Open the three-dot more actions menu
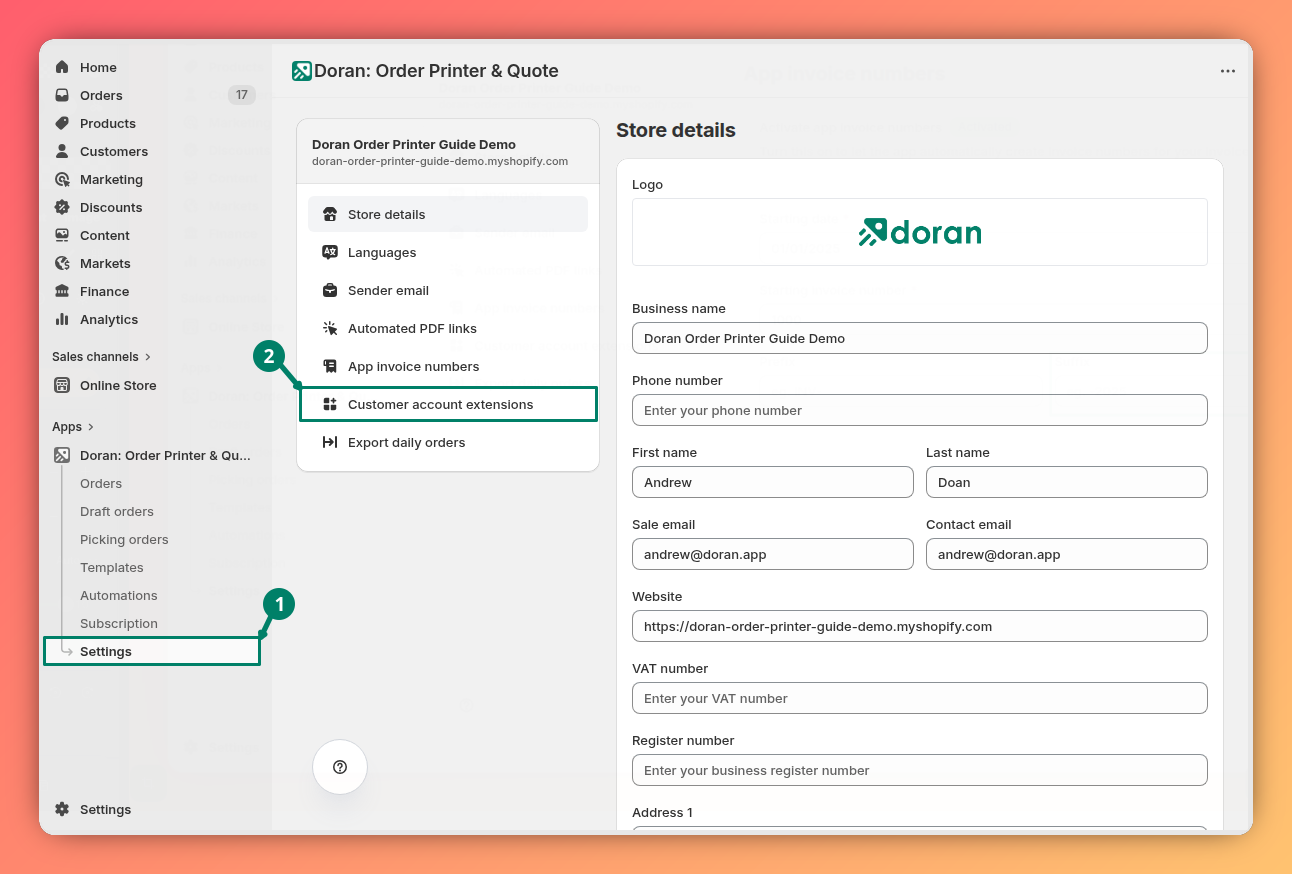 [x=1228, y=71]
